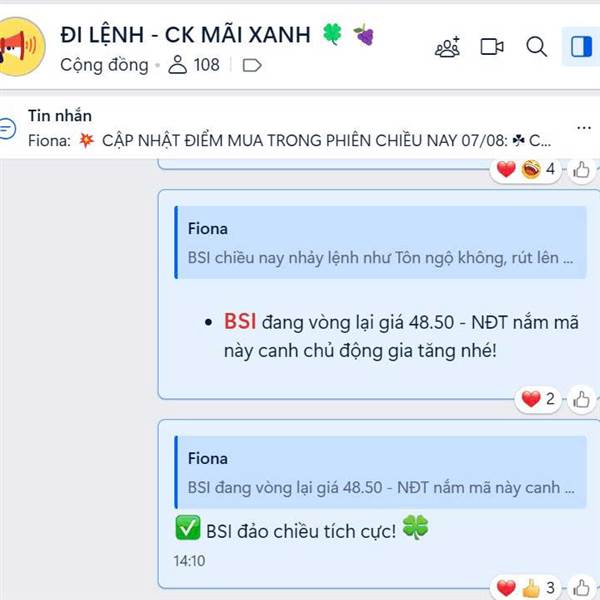Viewport: 600px width, 600px height.
Task: Open the add members icon
Action: [447, 47]
